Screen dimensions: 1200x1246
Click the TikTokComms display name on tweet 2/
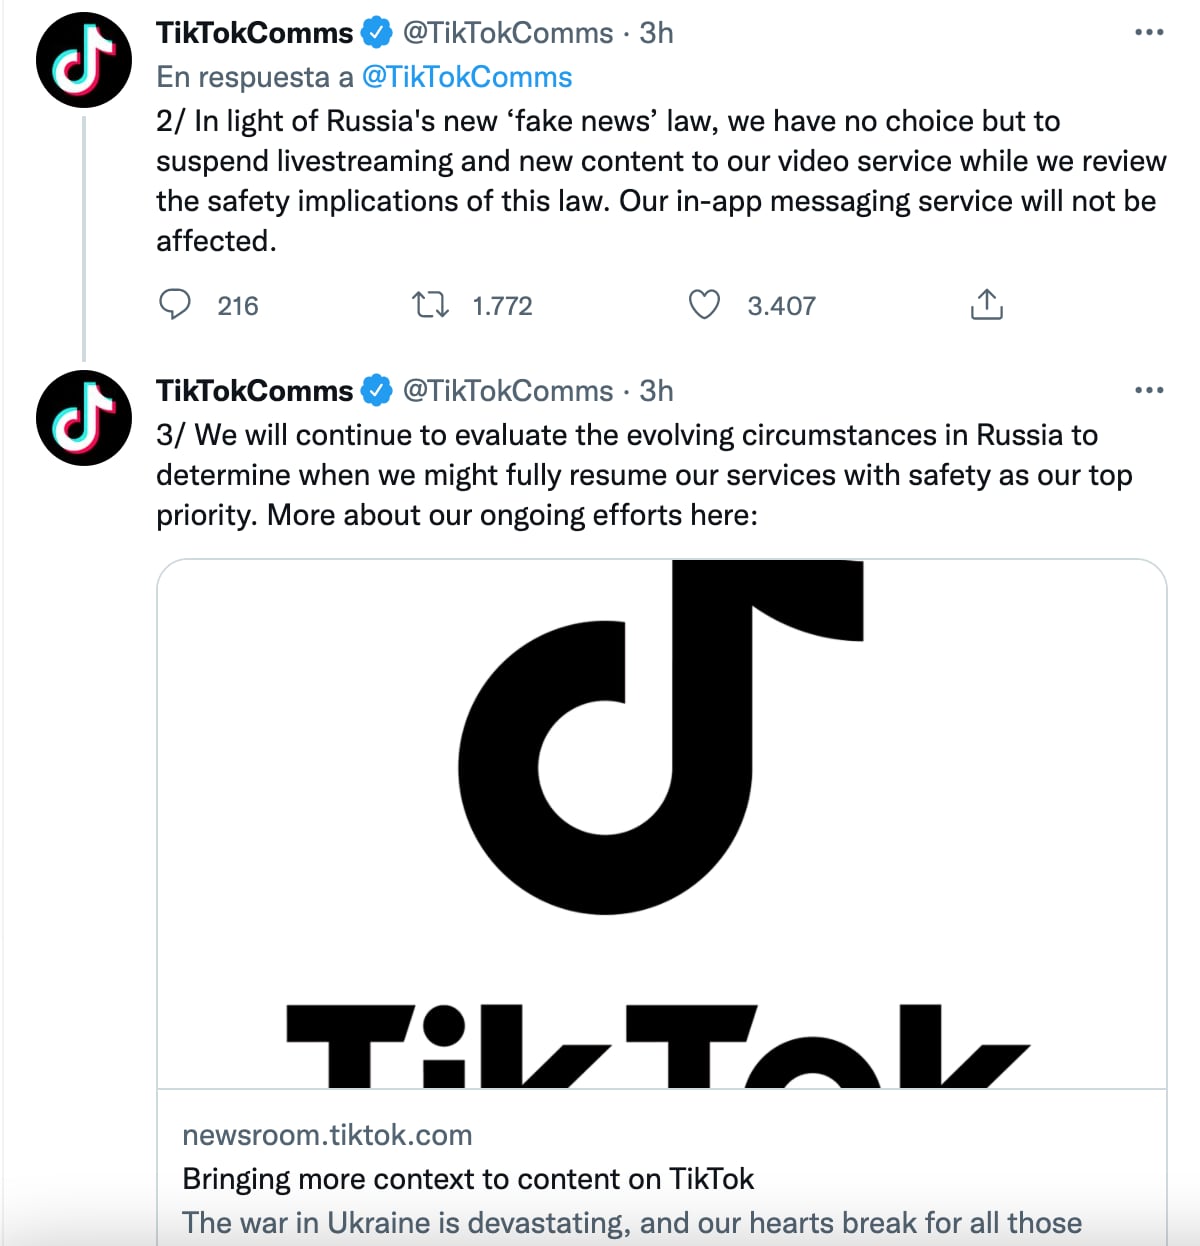coord(255,31)
